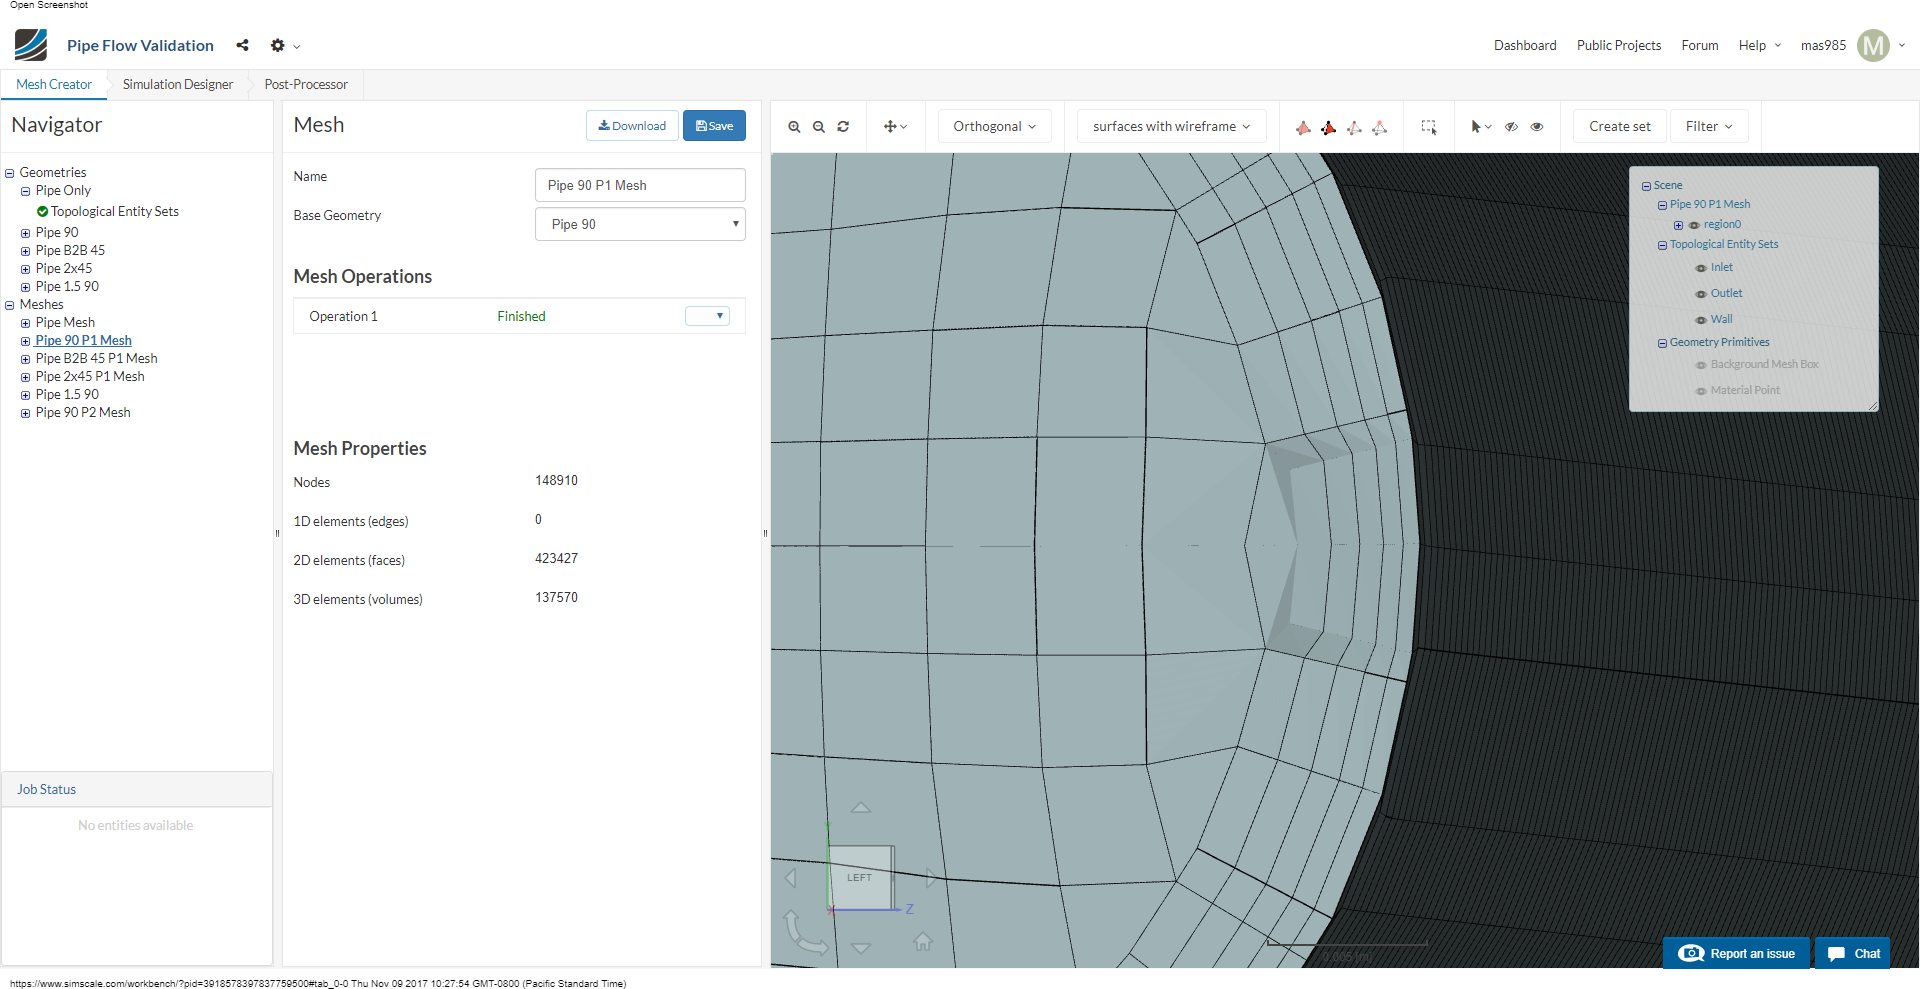The image size is (1920, 989).
Task: Click the zoom out magnifier icon
Action: pos(819,127)
